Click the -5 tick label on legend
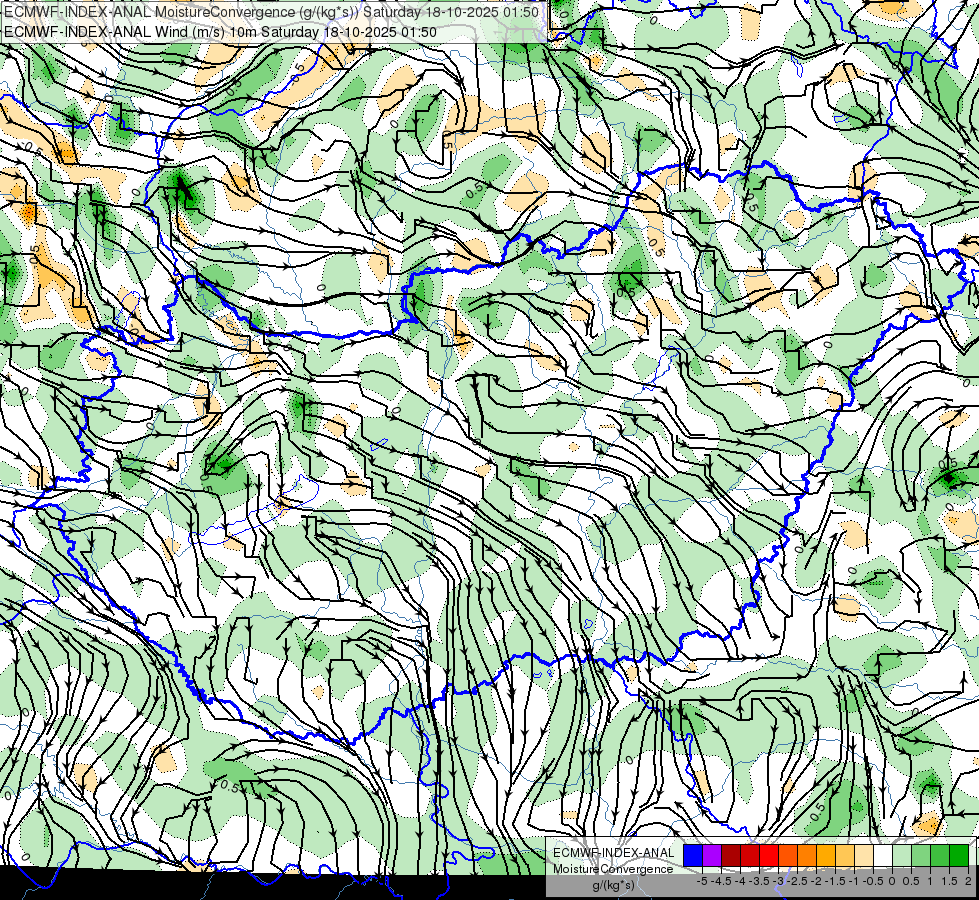This screenshot has width=979, height=900. [702, 881]
